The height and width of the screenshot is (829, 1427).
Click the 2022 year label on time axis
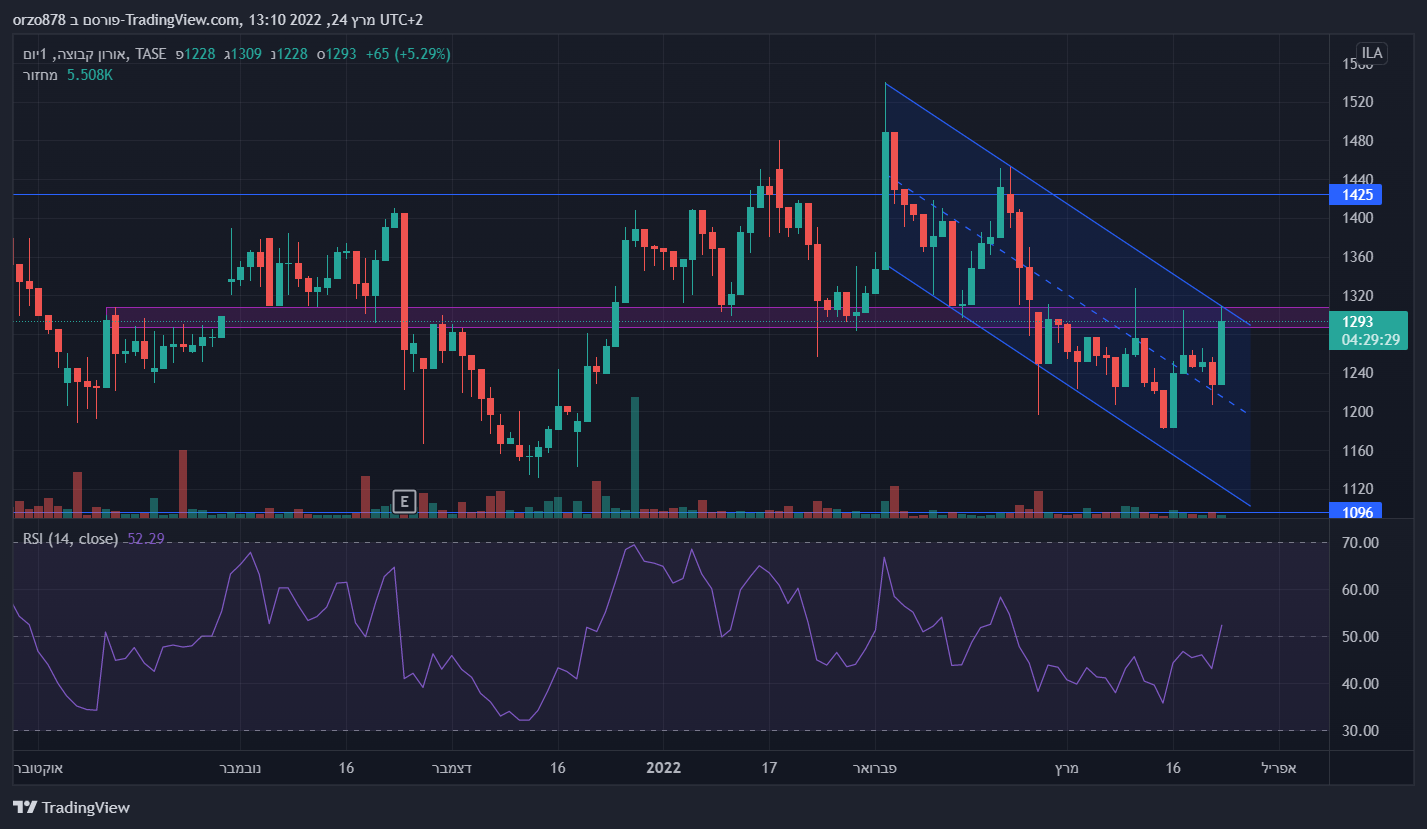point(664,767)
